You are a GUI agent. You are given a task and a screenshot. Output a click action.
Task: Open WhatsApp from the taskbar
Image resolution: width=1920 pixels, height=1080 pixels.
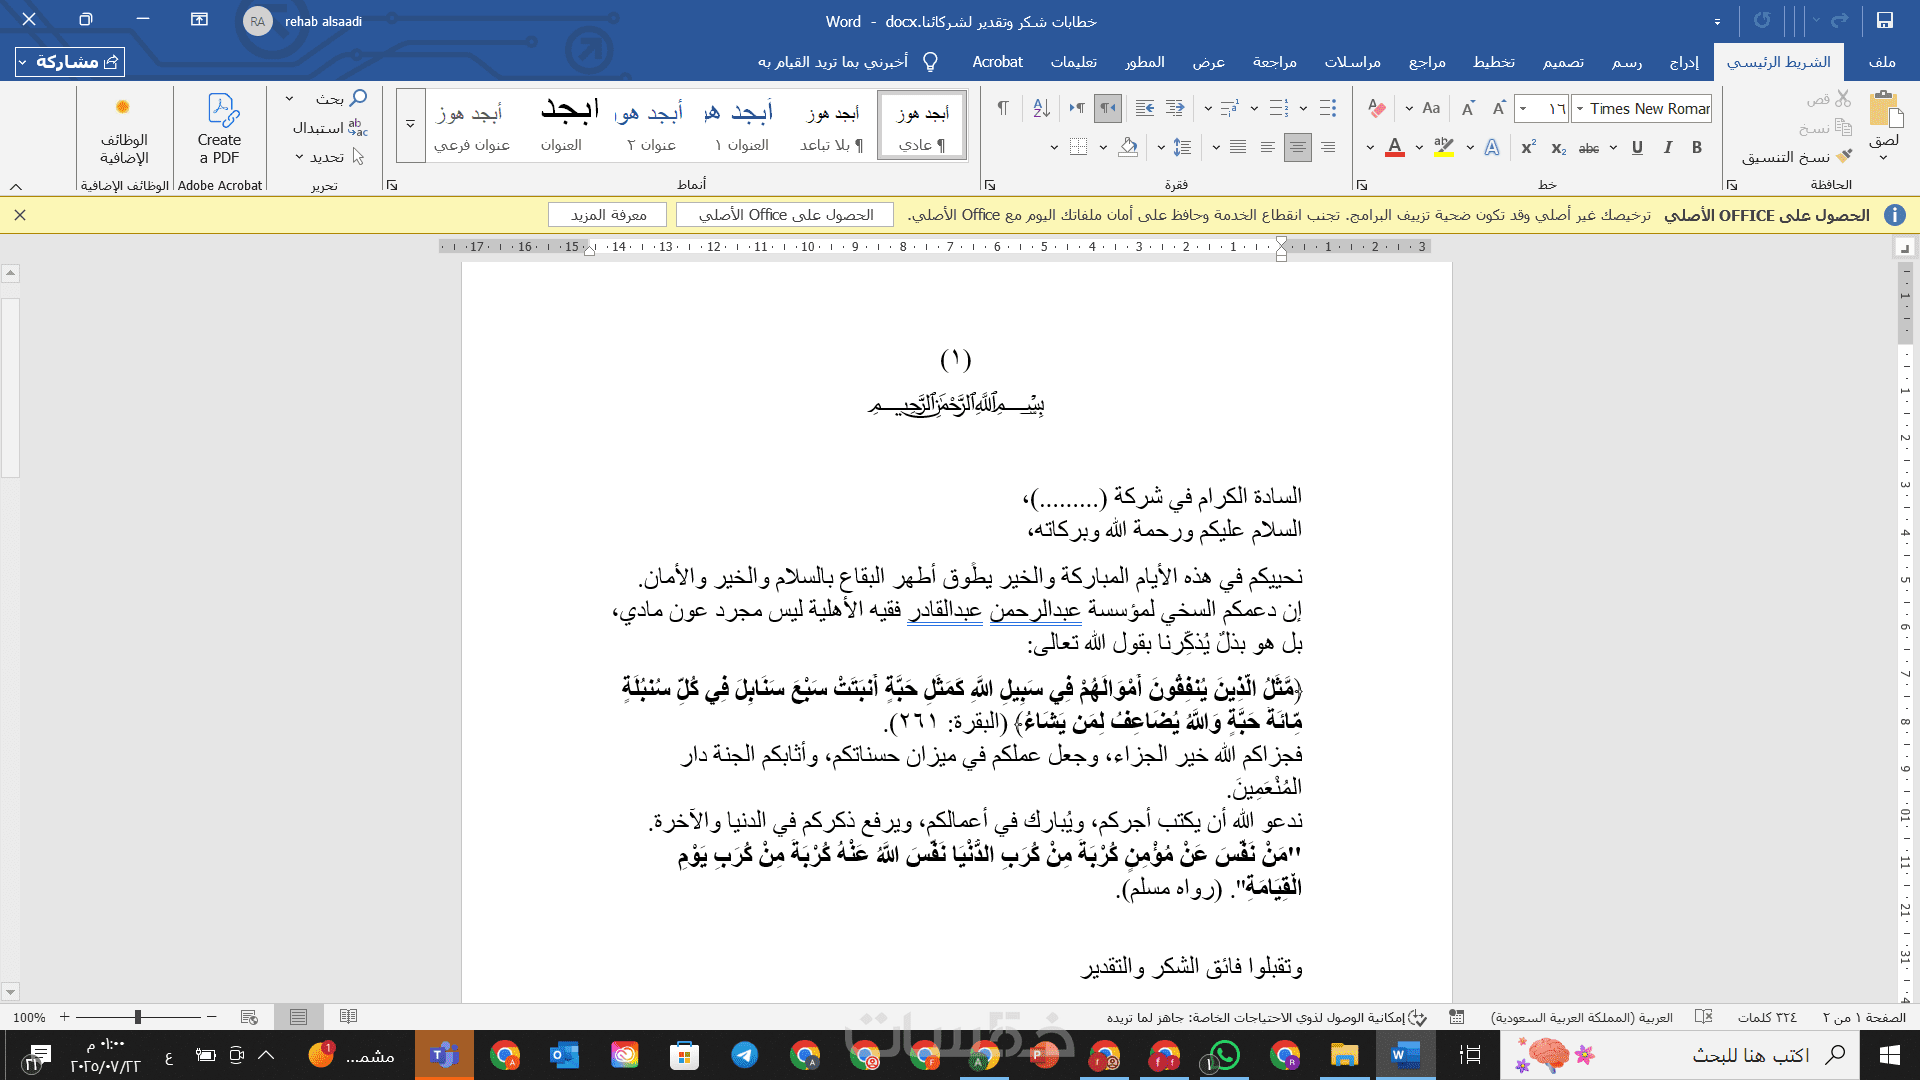coord(1225,1055)
